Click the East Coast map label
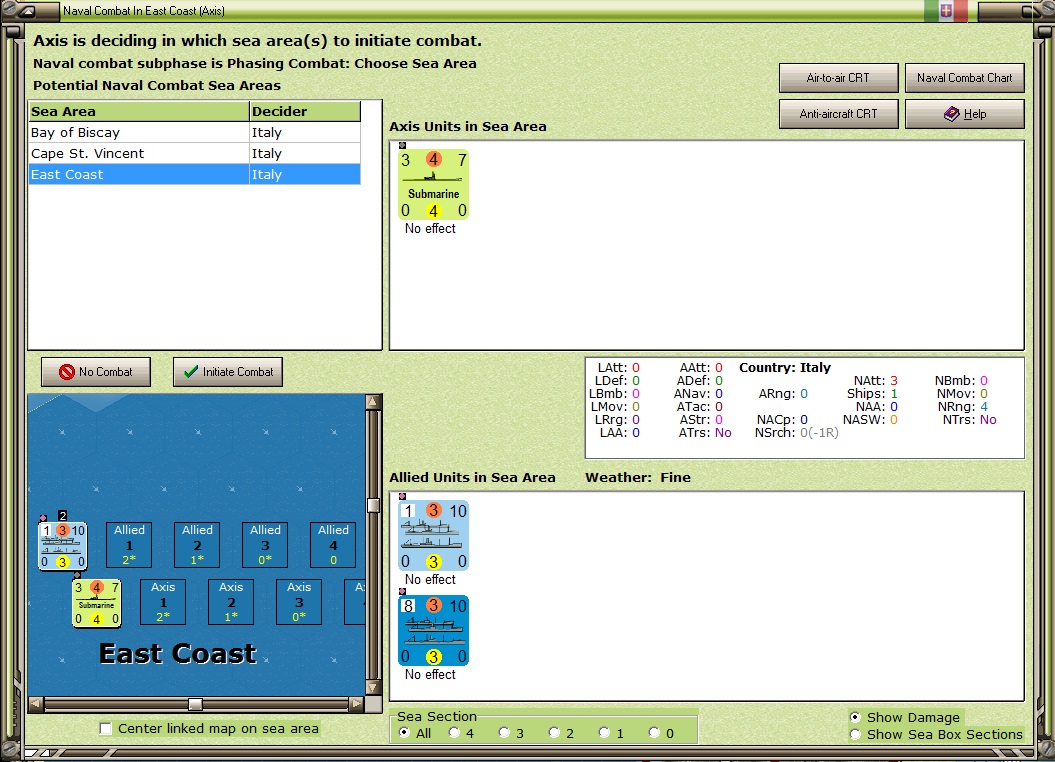This screenshot has height=762, width=1055. click(x=178, y=654)
